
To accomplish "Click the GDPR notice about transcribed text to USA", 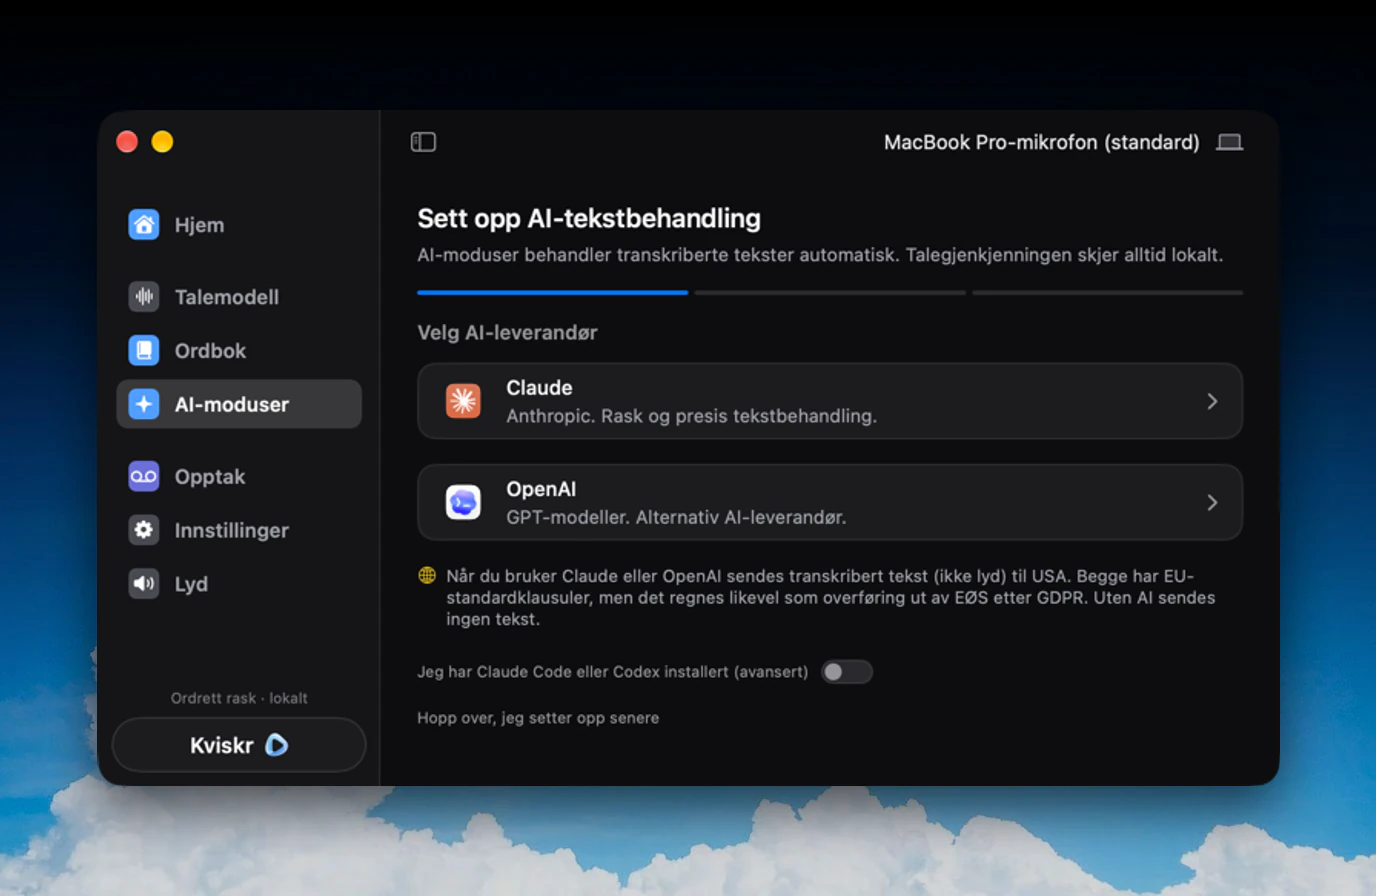I will (830, 597).
